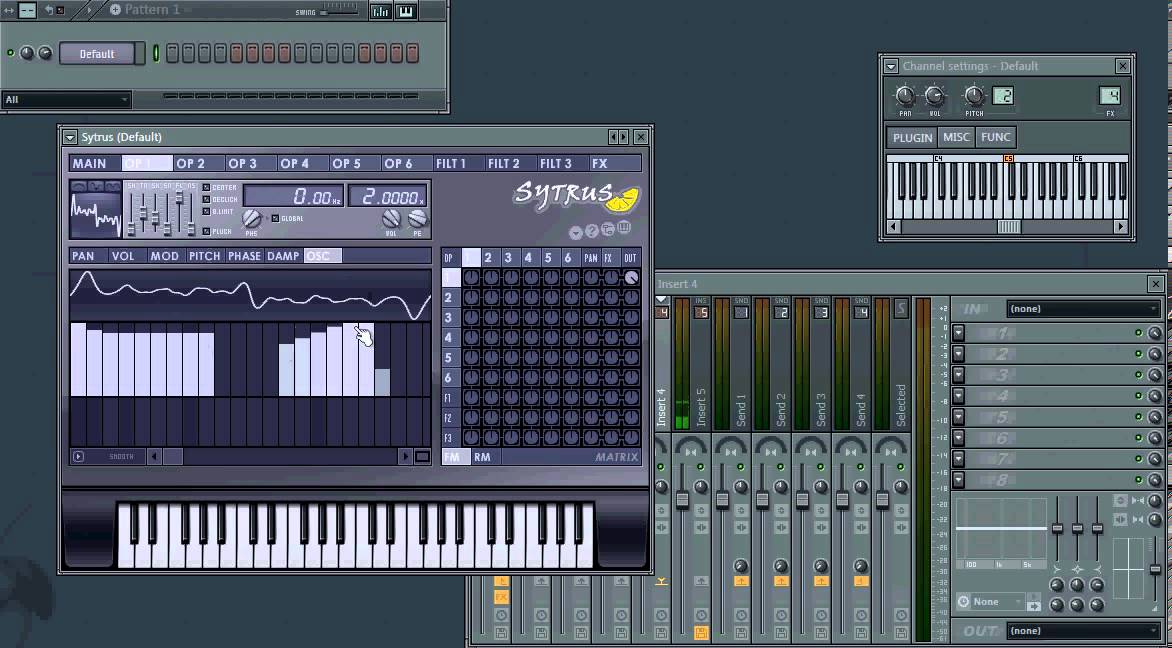The image size is (1172, 648).
Task: Click the frequency ratio 2.0000 display
Action: pos(388,197)
